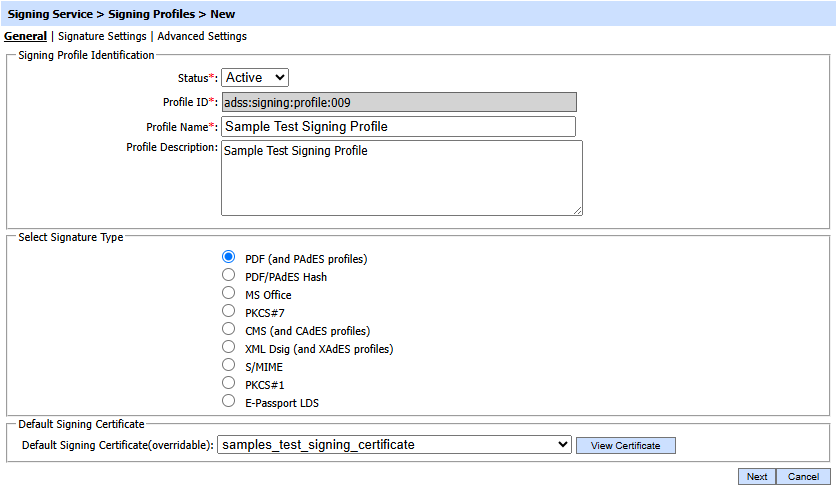Screen dimensions: 837x488
Task: Open the Advanced Settings tab
Action: click(x=202, y=36)
